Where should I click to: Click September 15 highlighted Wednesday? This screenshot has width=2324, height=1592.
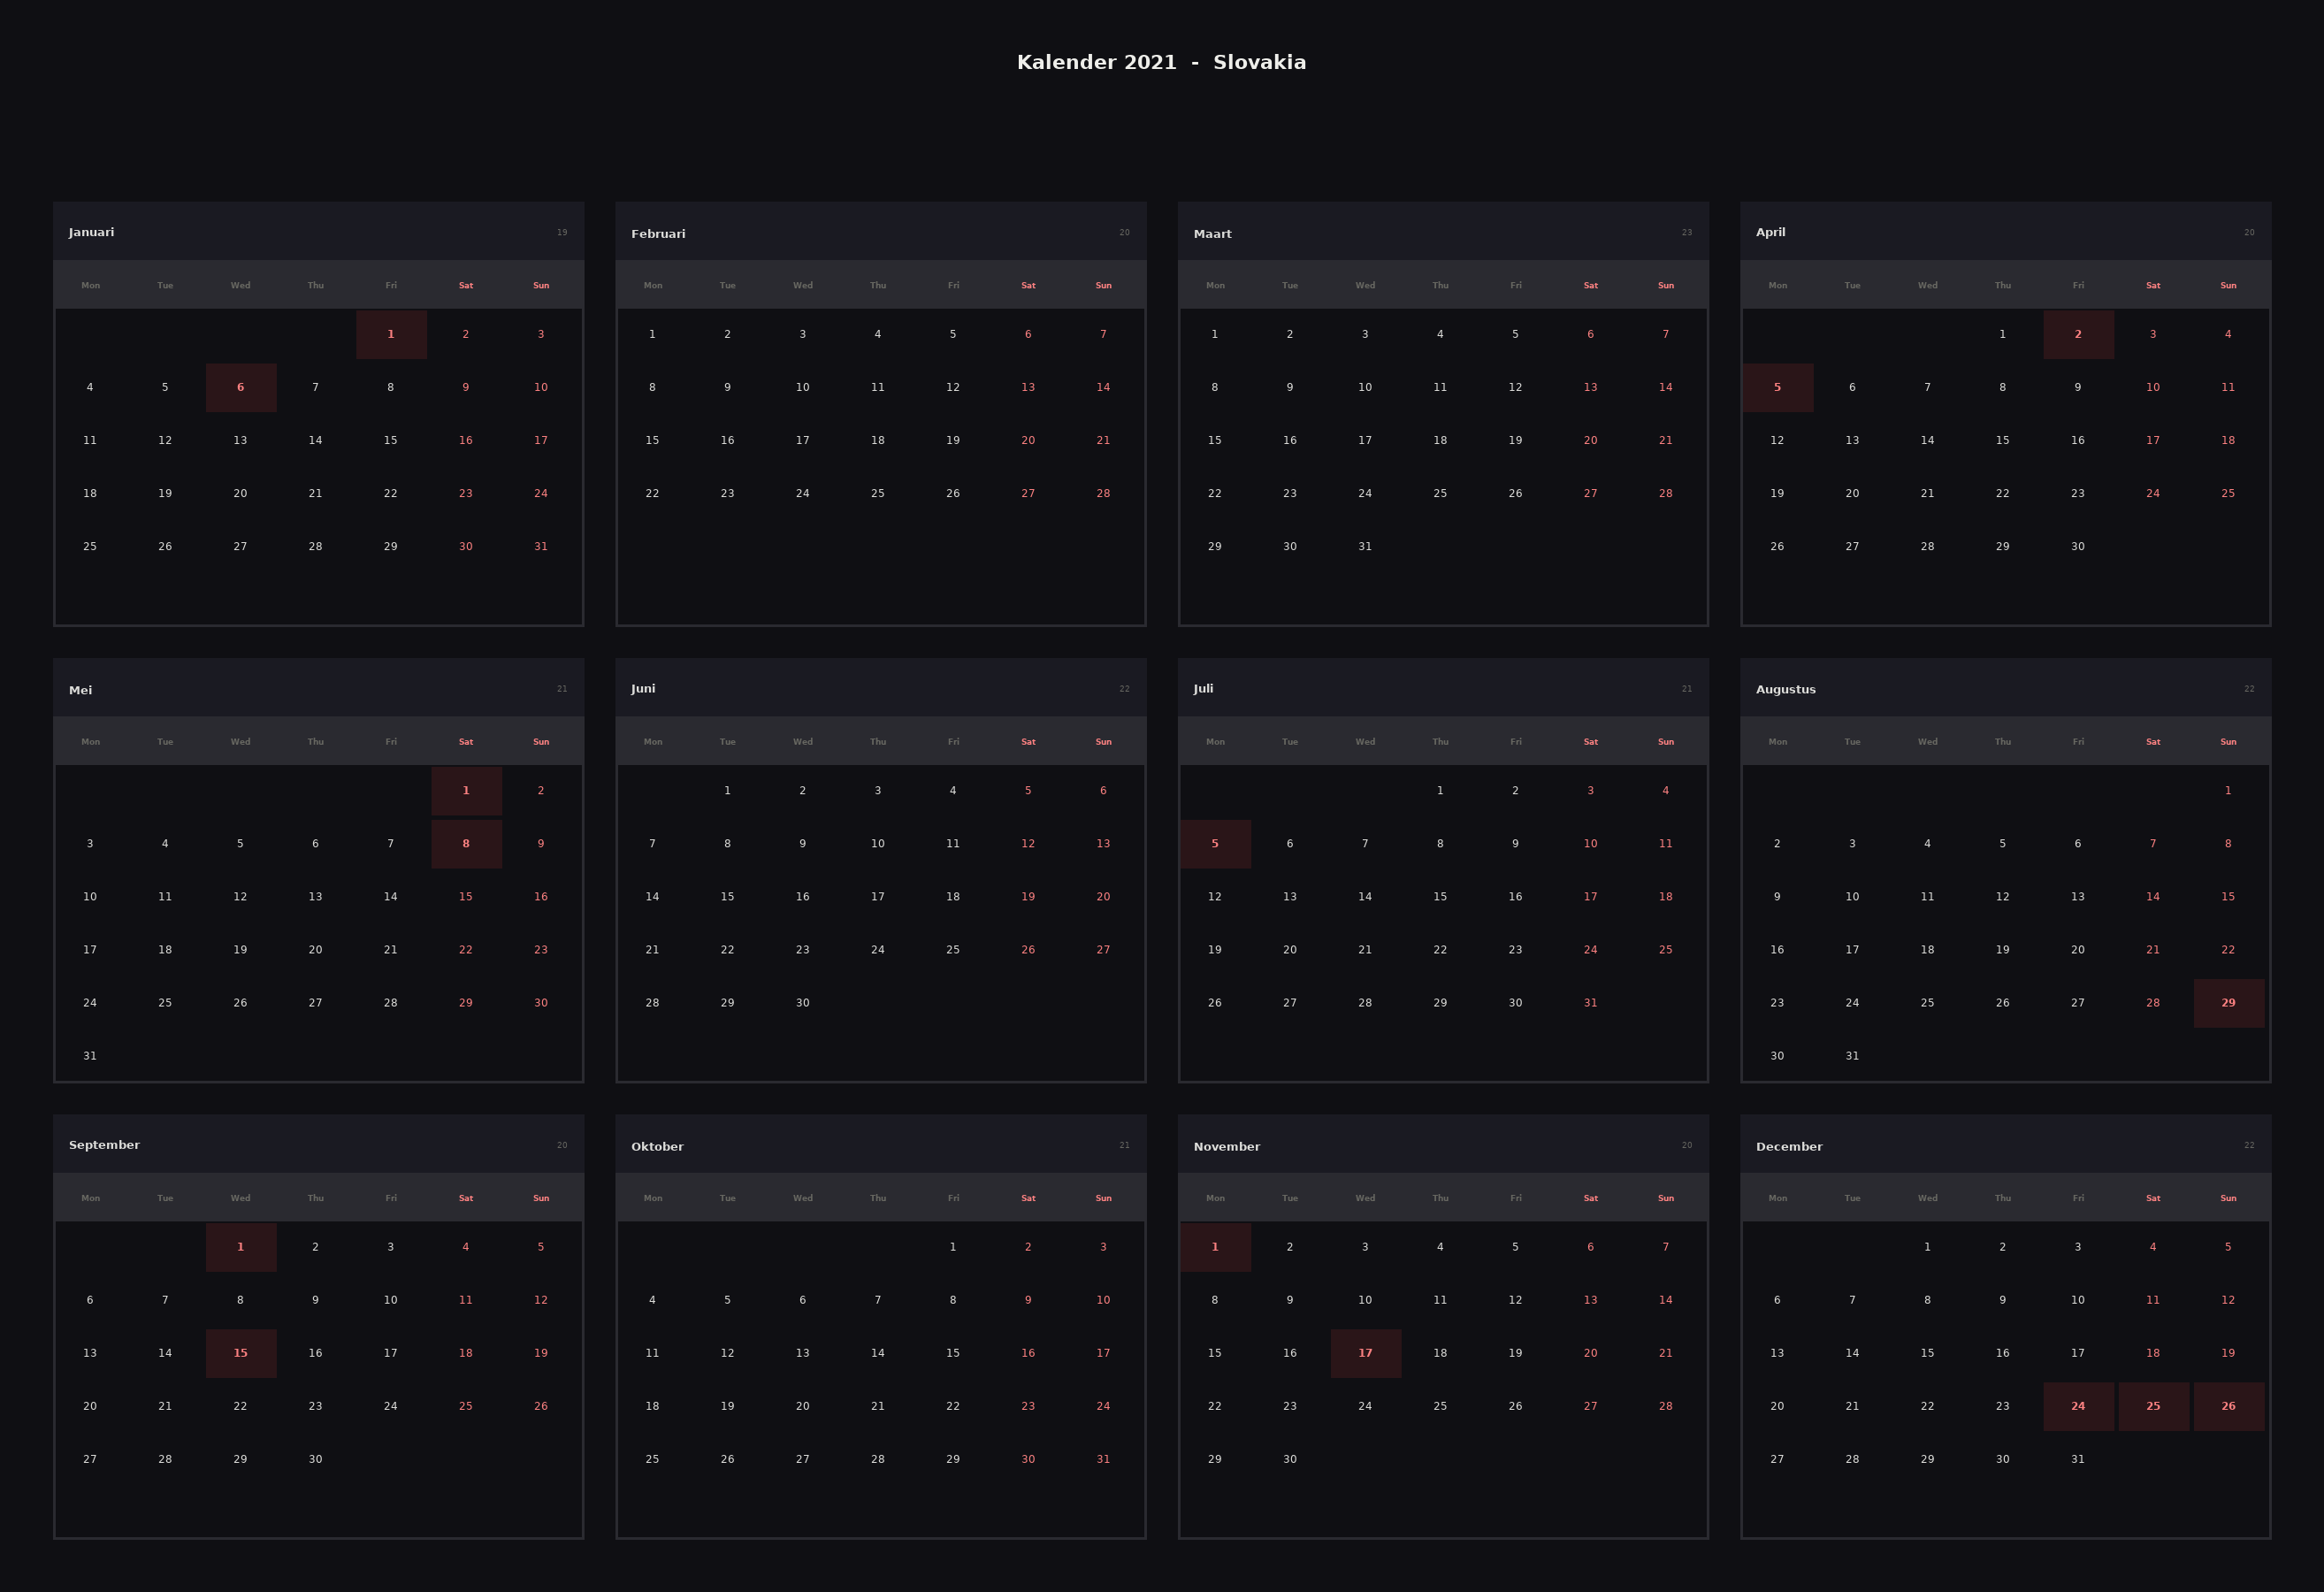coord(241,1353)
